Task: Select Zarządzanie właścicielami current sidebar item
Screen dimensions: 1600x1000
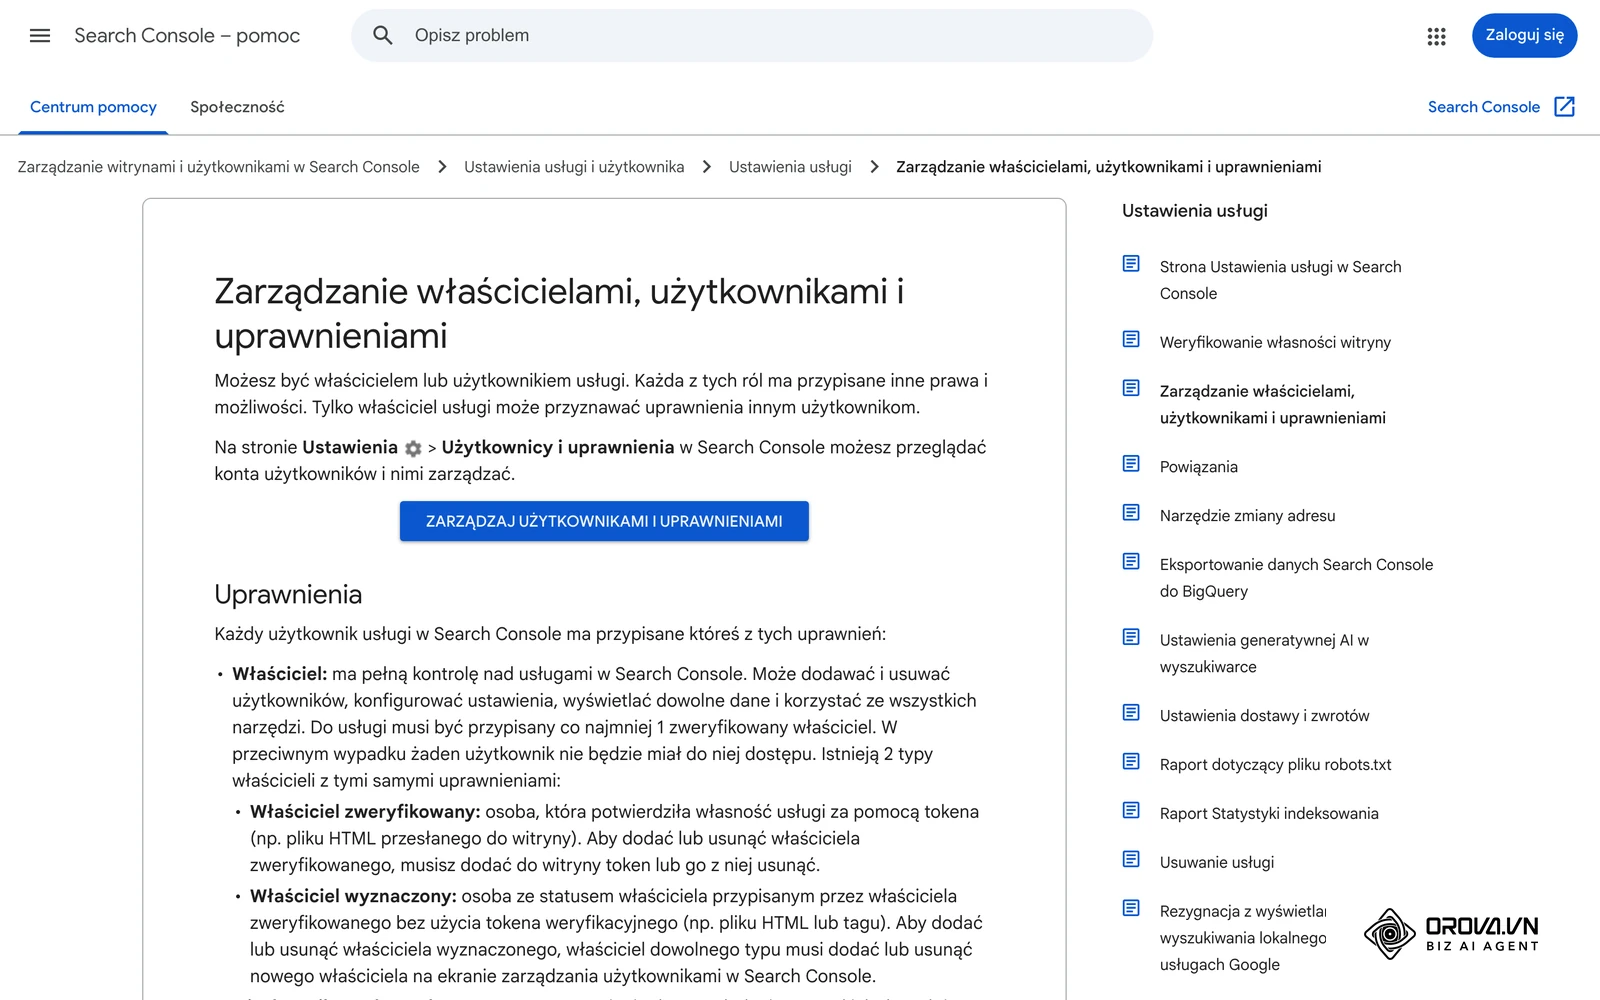Action: point(1272,405)
